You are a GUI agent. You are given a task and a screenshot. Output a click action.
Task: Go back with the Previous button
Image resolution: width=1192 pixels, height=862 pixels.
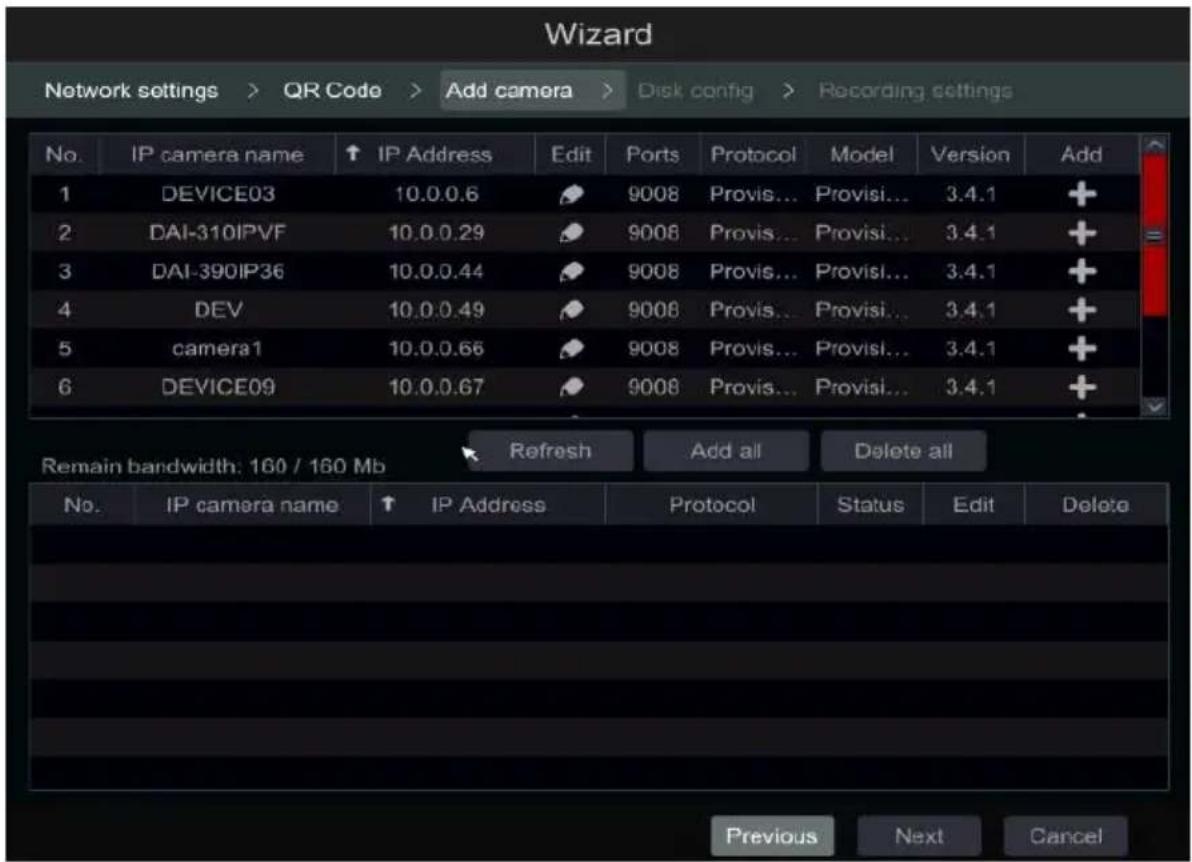coord(772,836)
